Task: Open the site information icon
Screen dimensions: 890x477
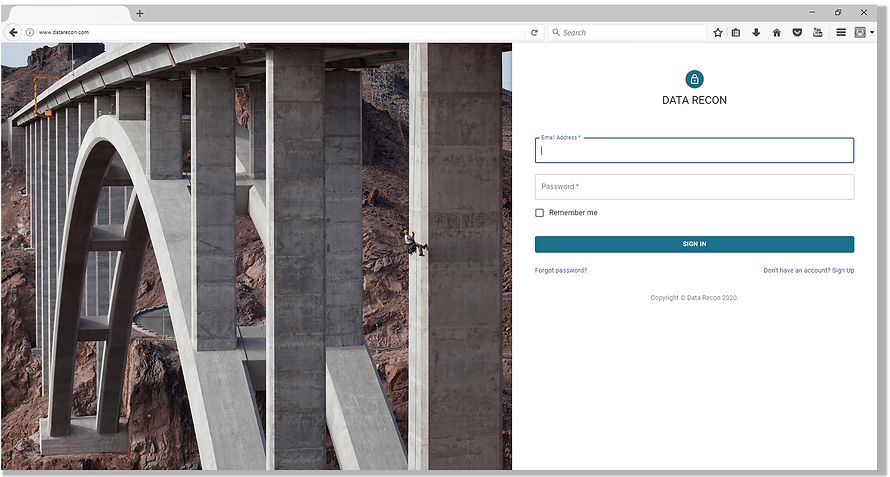Action: (30, 32)
